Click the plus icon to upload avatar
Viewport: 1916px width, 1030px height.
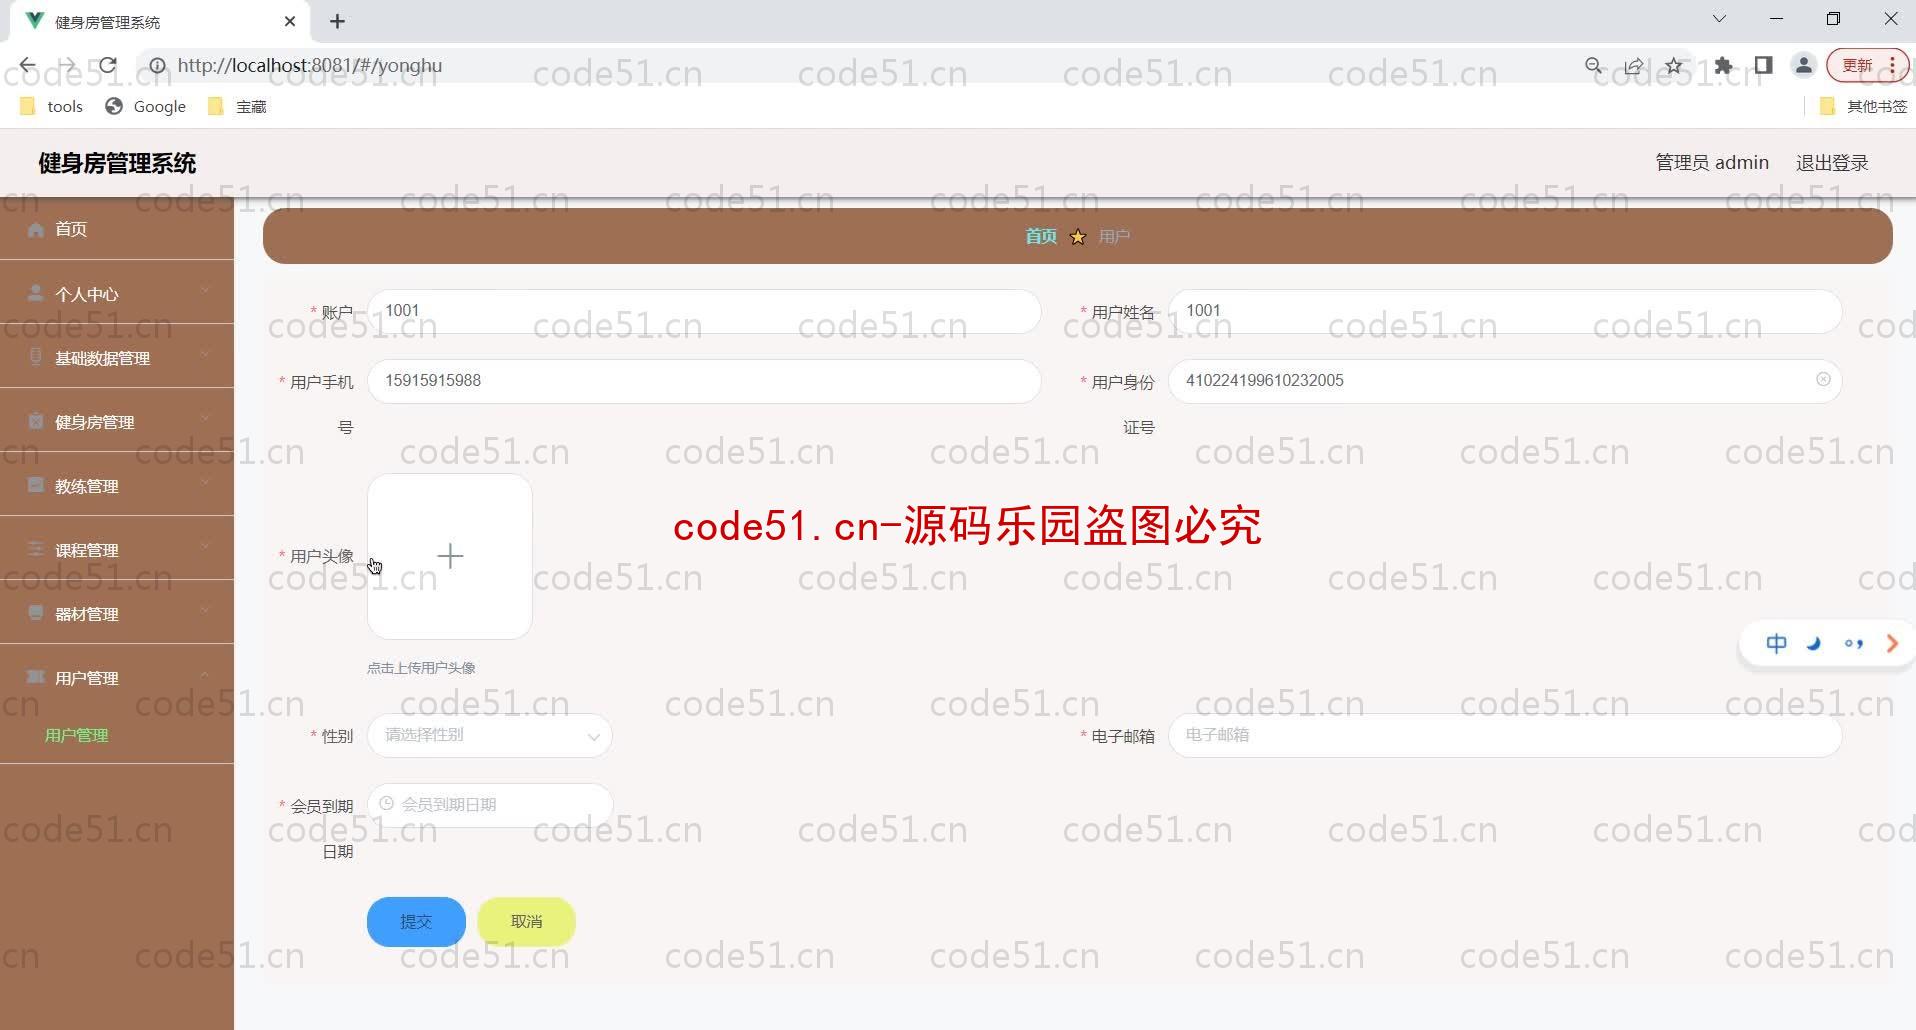pos(450,556)
